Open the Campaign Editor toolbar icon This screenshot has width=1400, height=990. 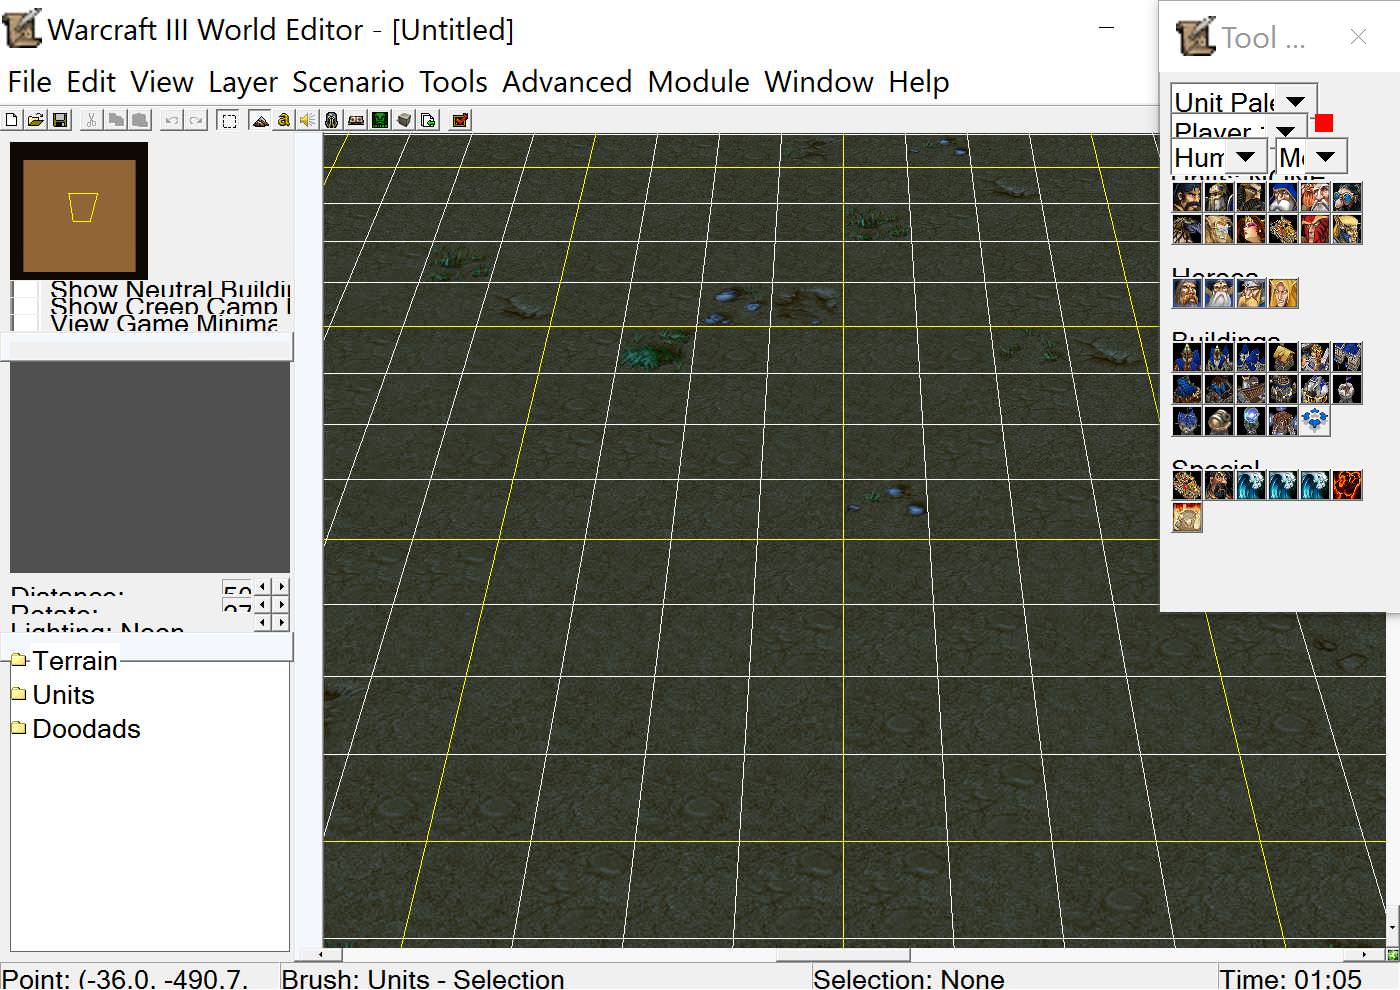pyautogui.click(x=356, y=120)
